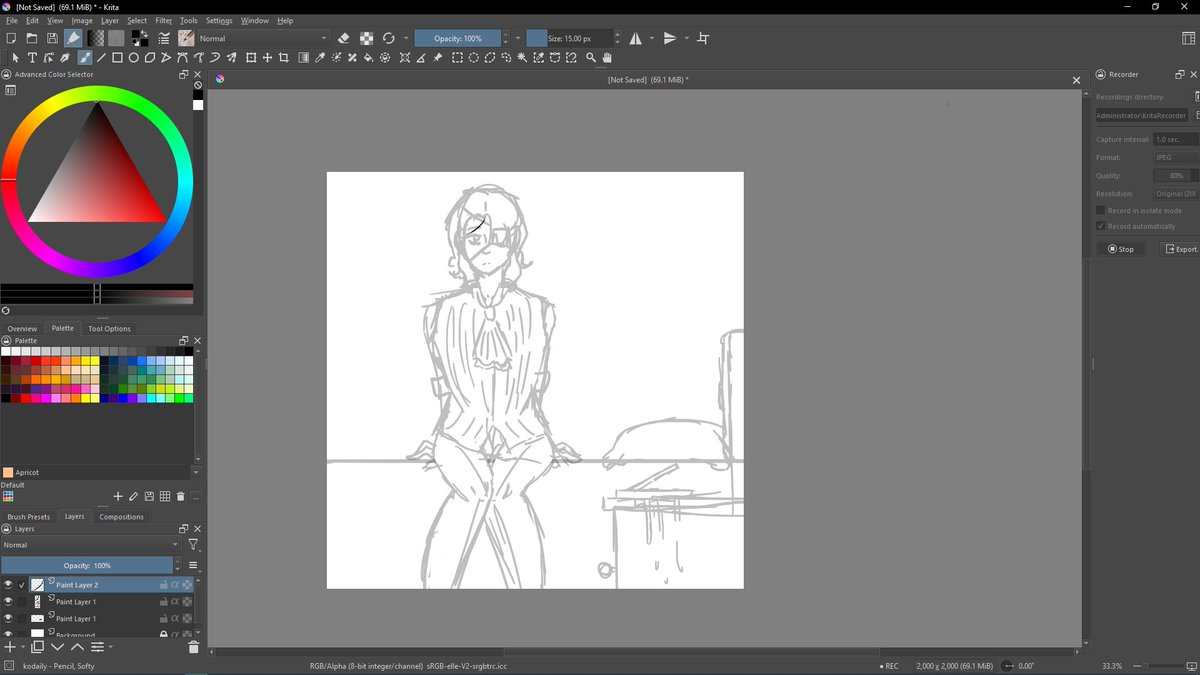The width and height of the screenshot is (1200, 675).
Task: Toggle the checkbox on Paint Layer 2
Action: click(22, 585)
